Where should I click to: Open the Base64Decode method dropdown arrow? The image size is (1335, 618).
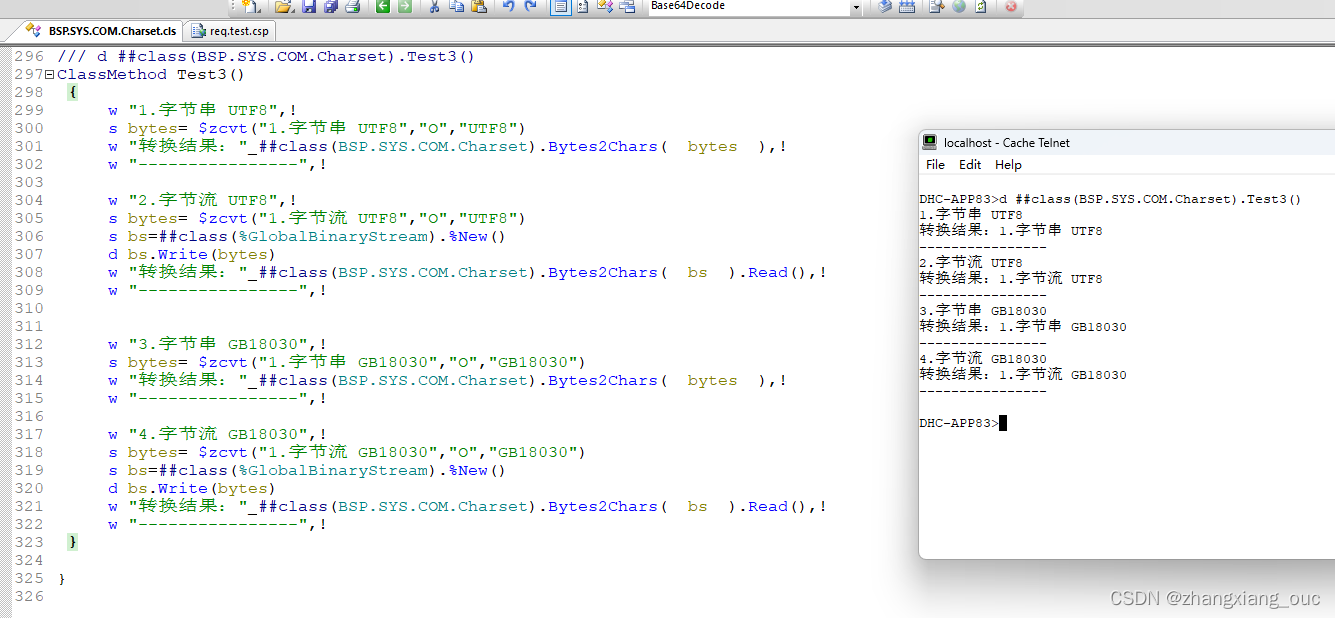click(x=856, y=7)
